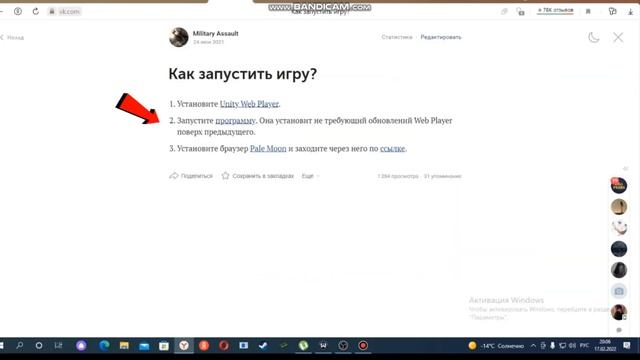Screen dimensions: 640x360
Task: Open the Unity Web Player link
Action: (x=249, y=104)
